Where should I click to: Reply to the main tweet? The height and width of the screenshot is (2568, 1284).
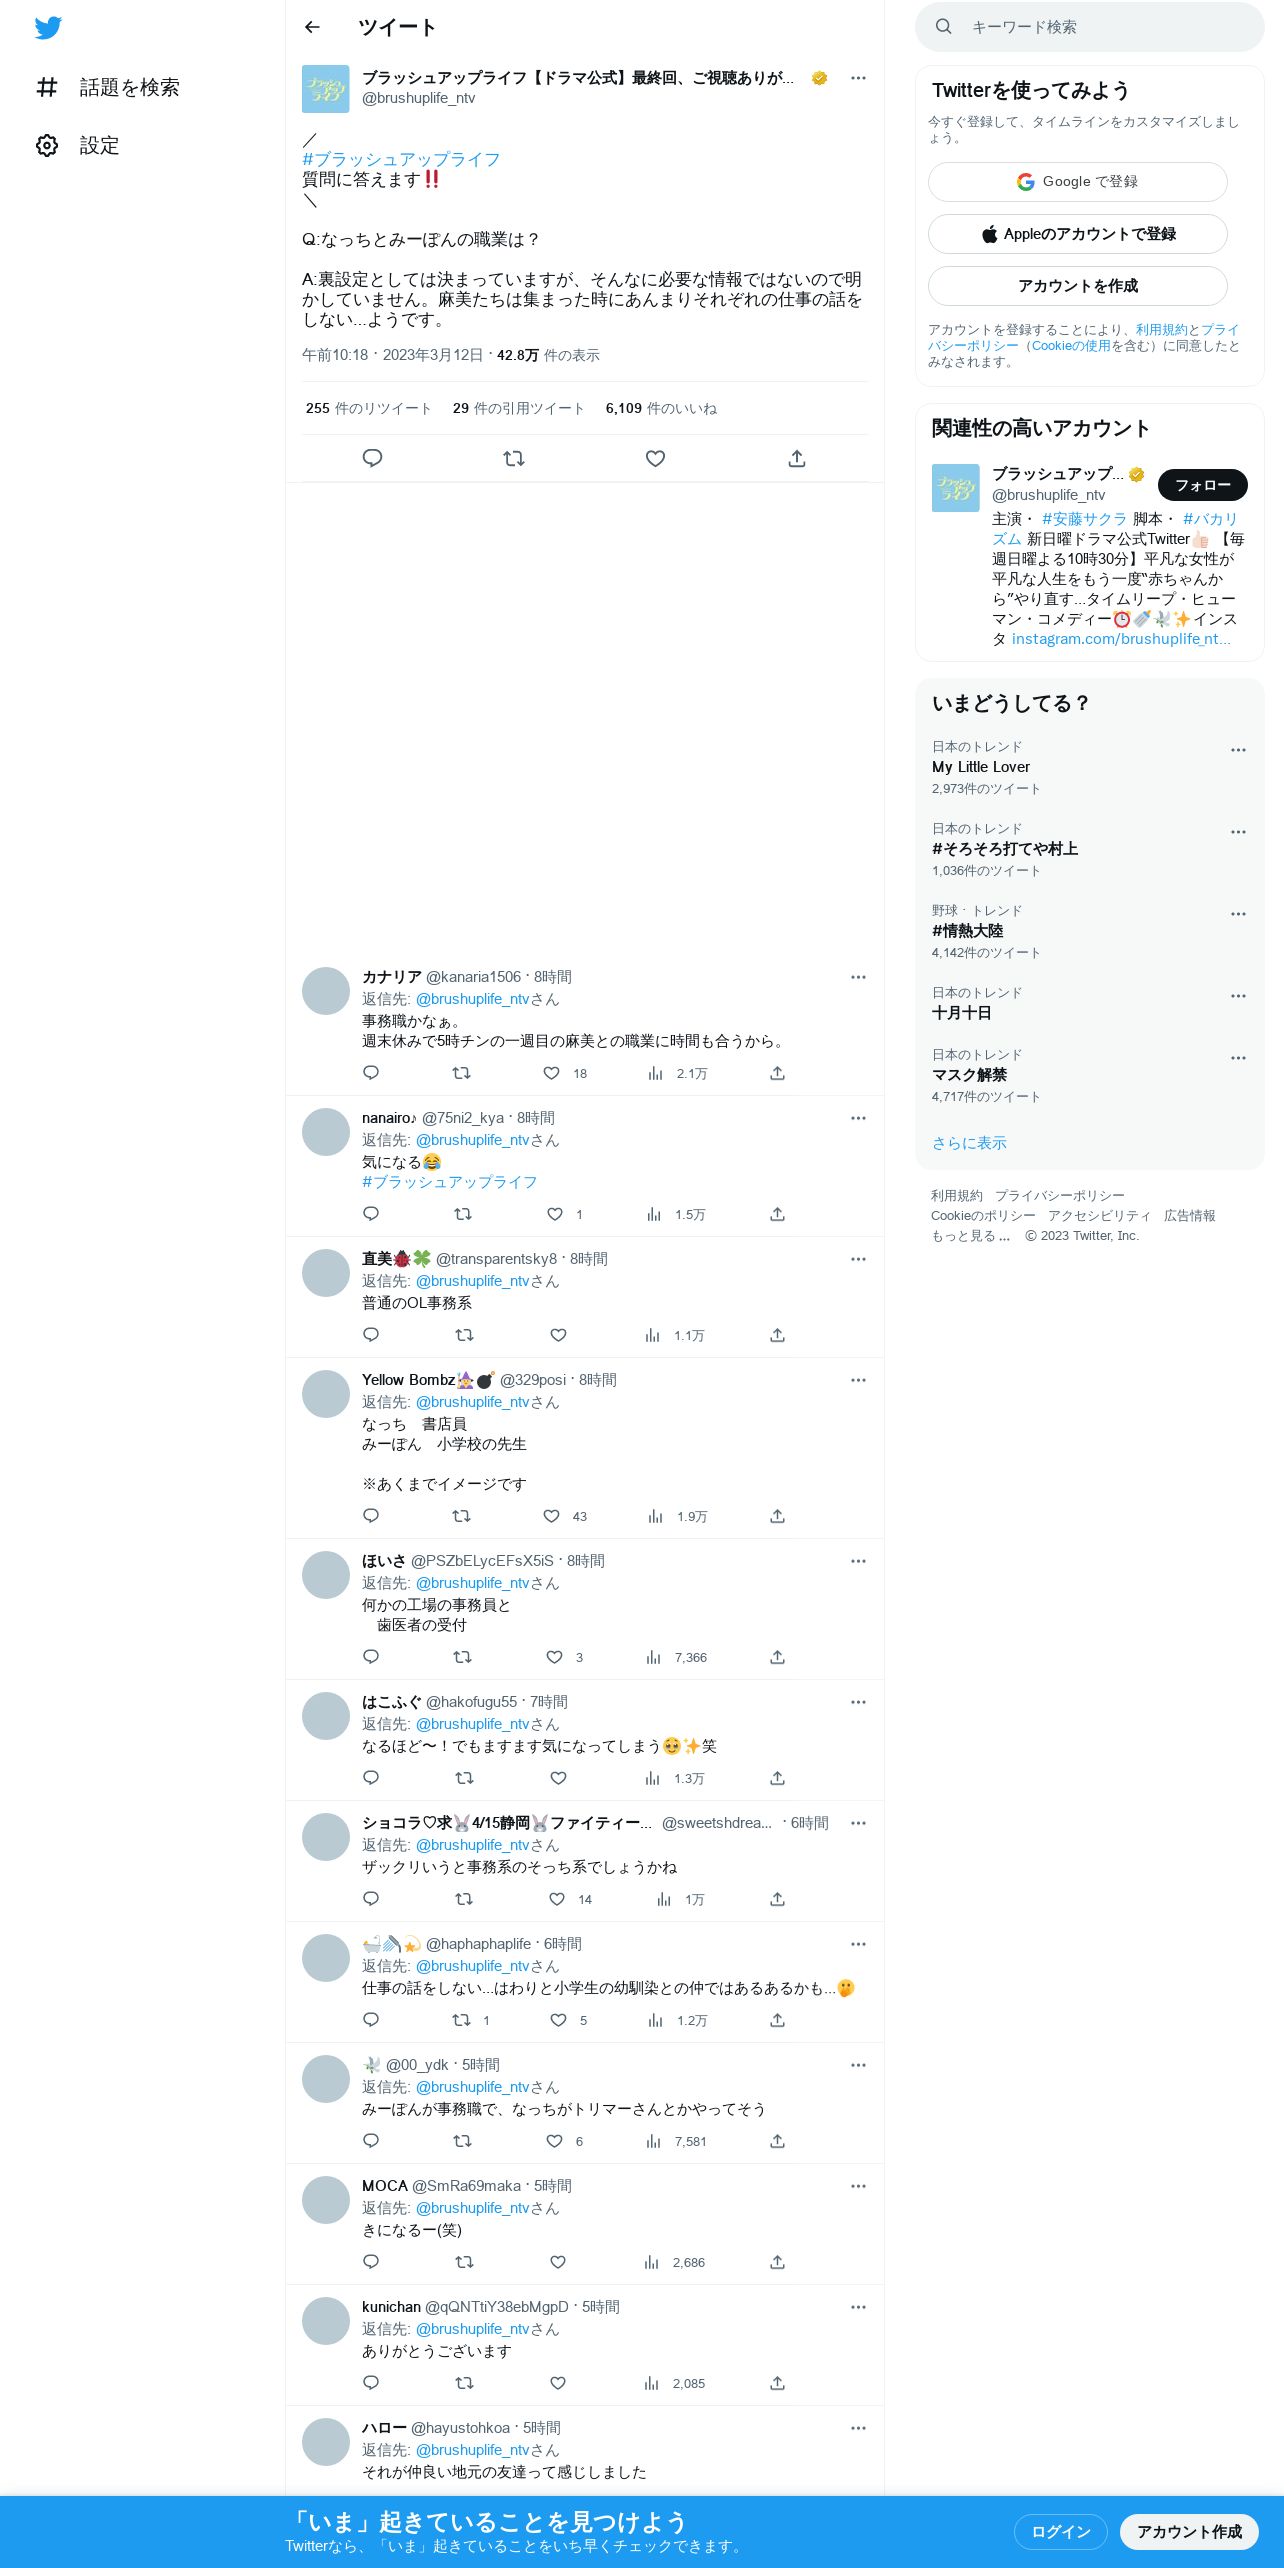(x=372, y=458)
